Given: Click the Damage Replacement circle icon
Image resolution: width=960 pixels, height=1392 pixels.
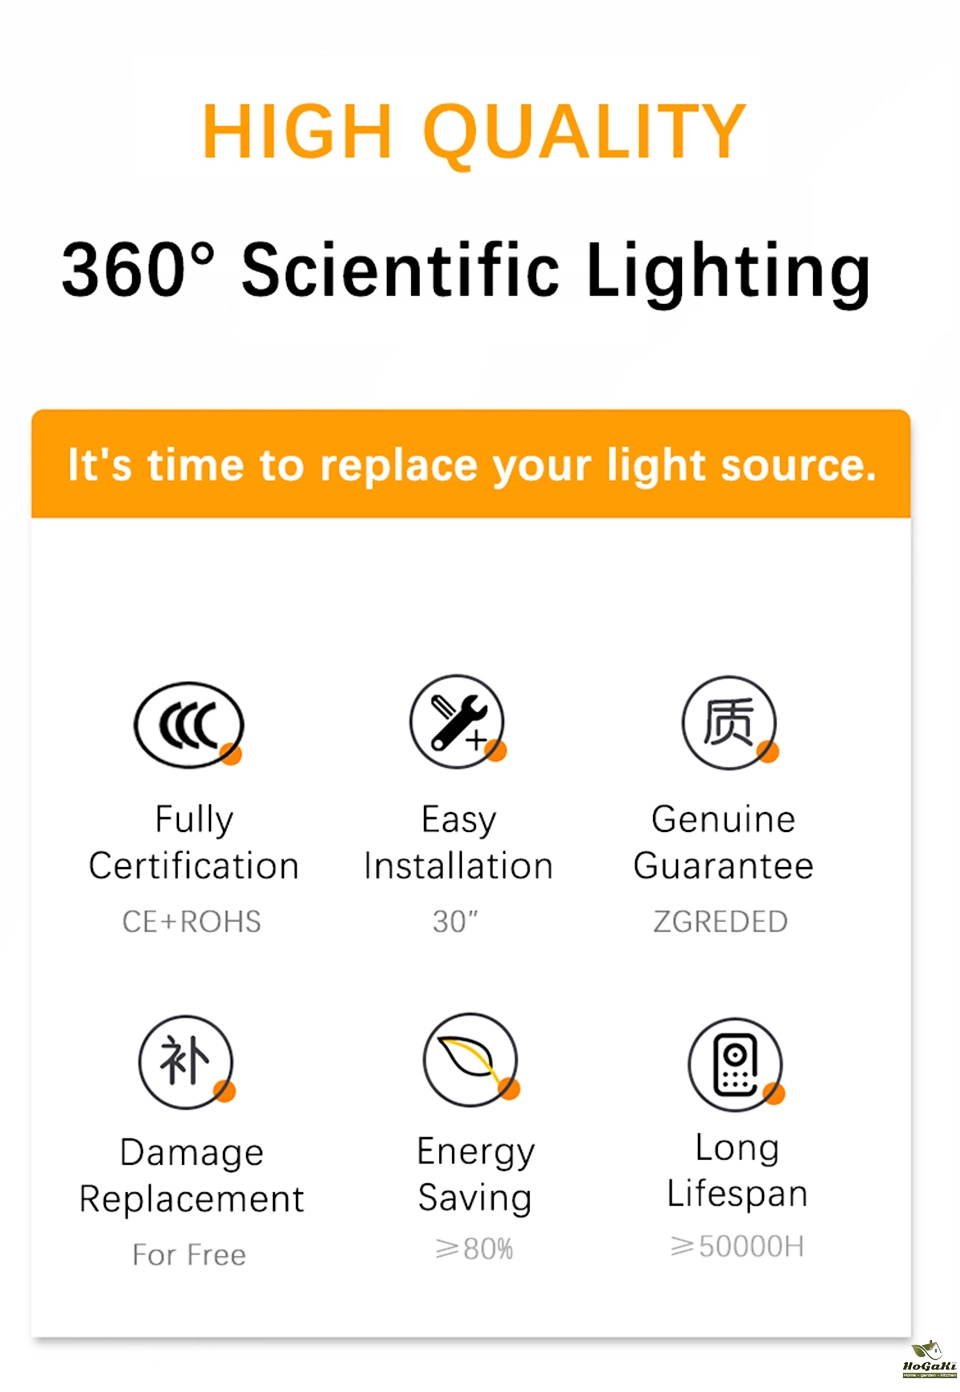Looking at the screenshot, I should click(186, 1061).
